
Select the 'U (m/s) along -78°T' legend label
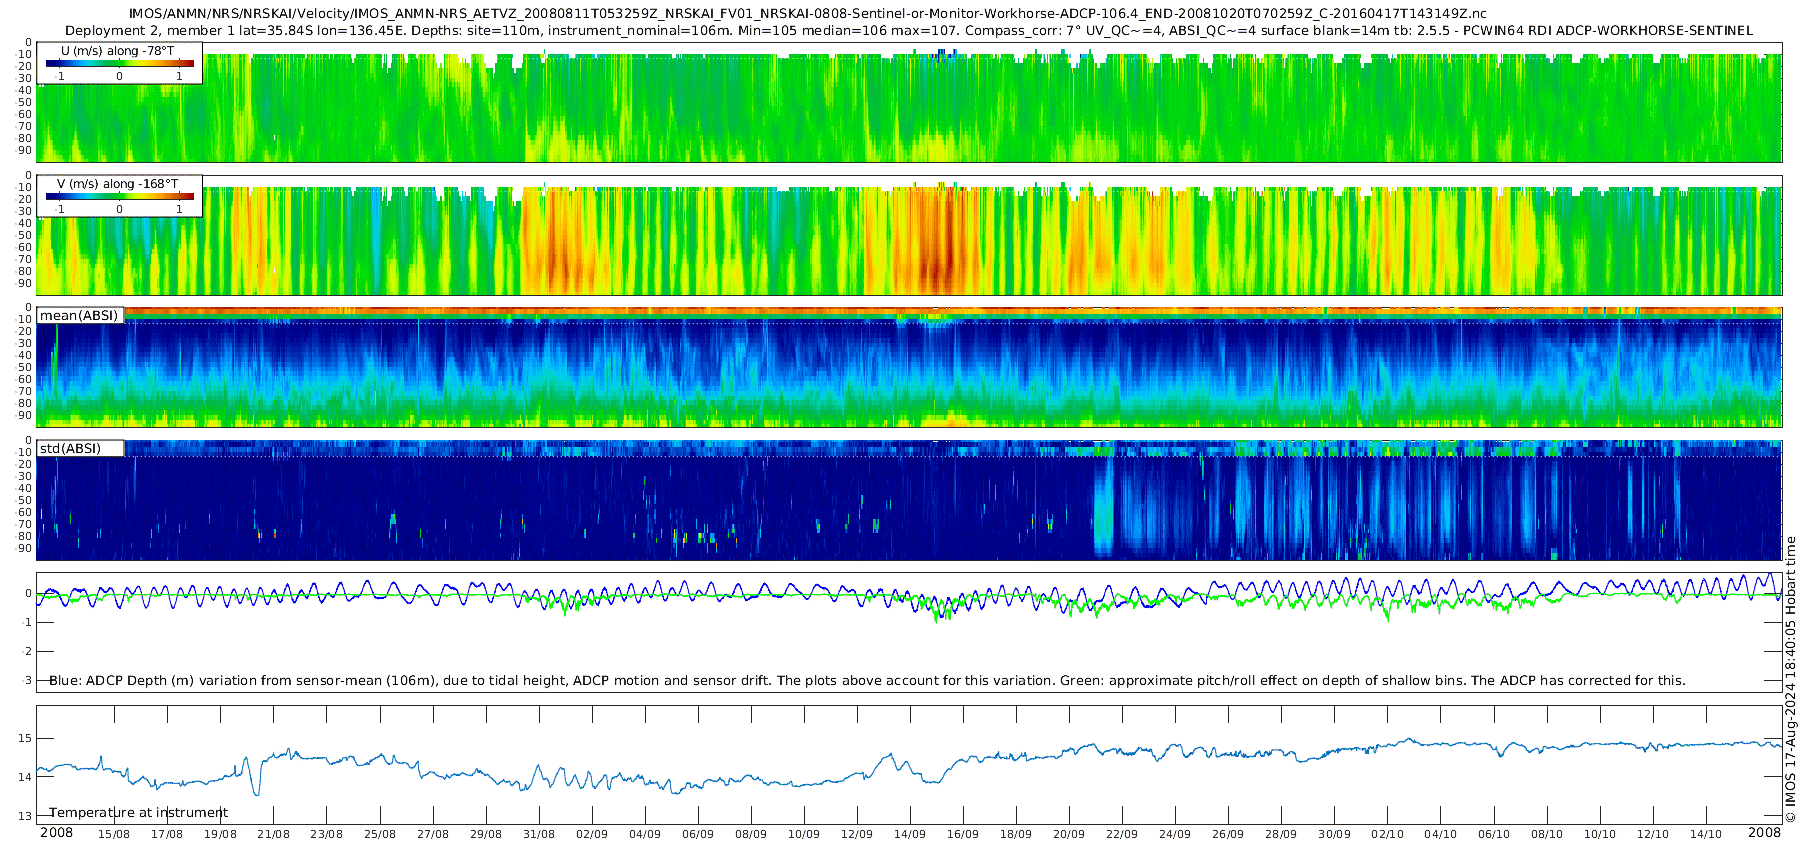point(117,50)
